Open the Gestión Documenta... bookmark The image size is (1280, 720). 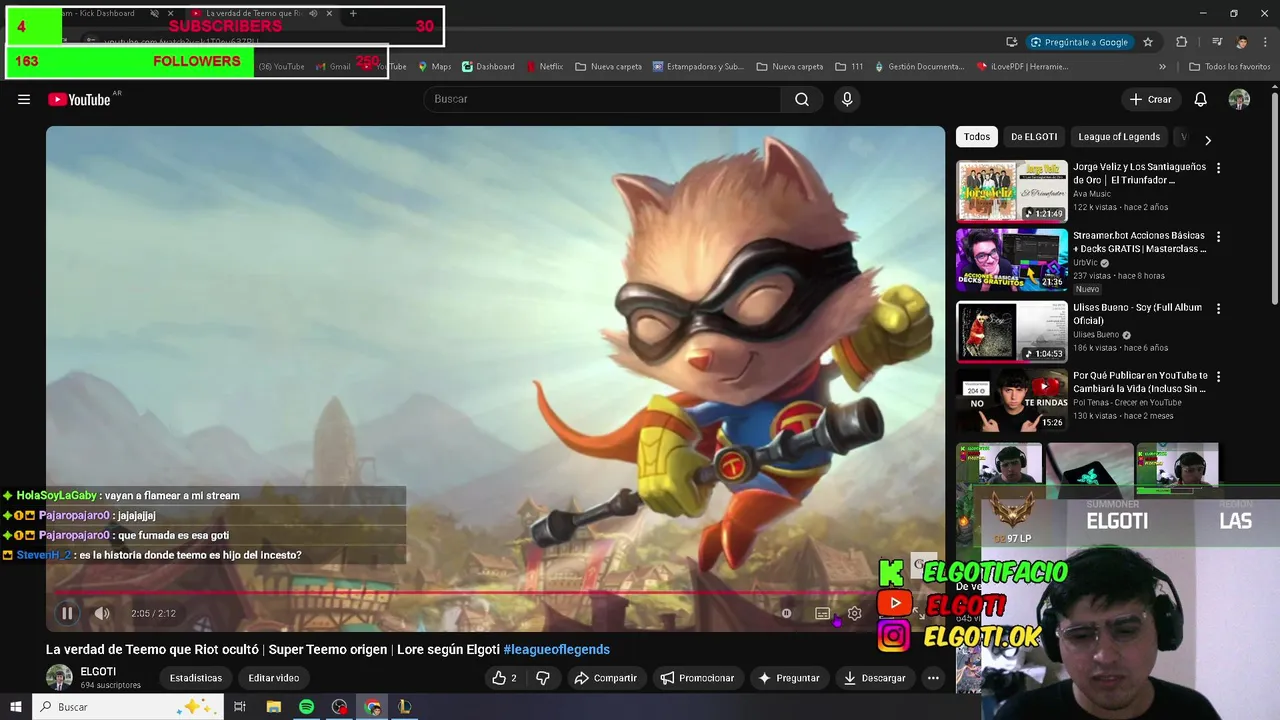coord(919,67)
